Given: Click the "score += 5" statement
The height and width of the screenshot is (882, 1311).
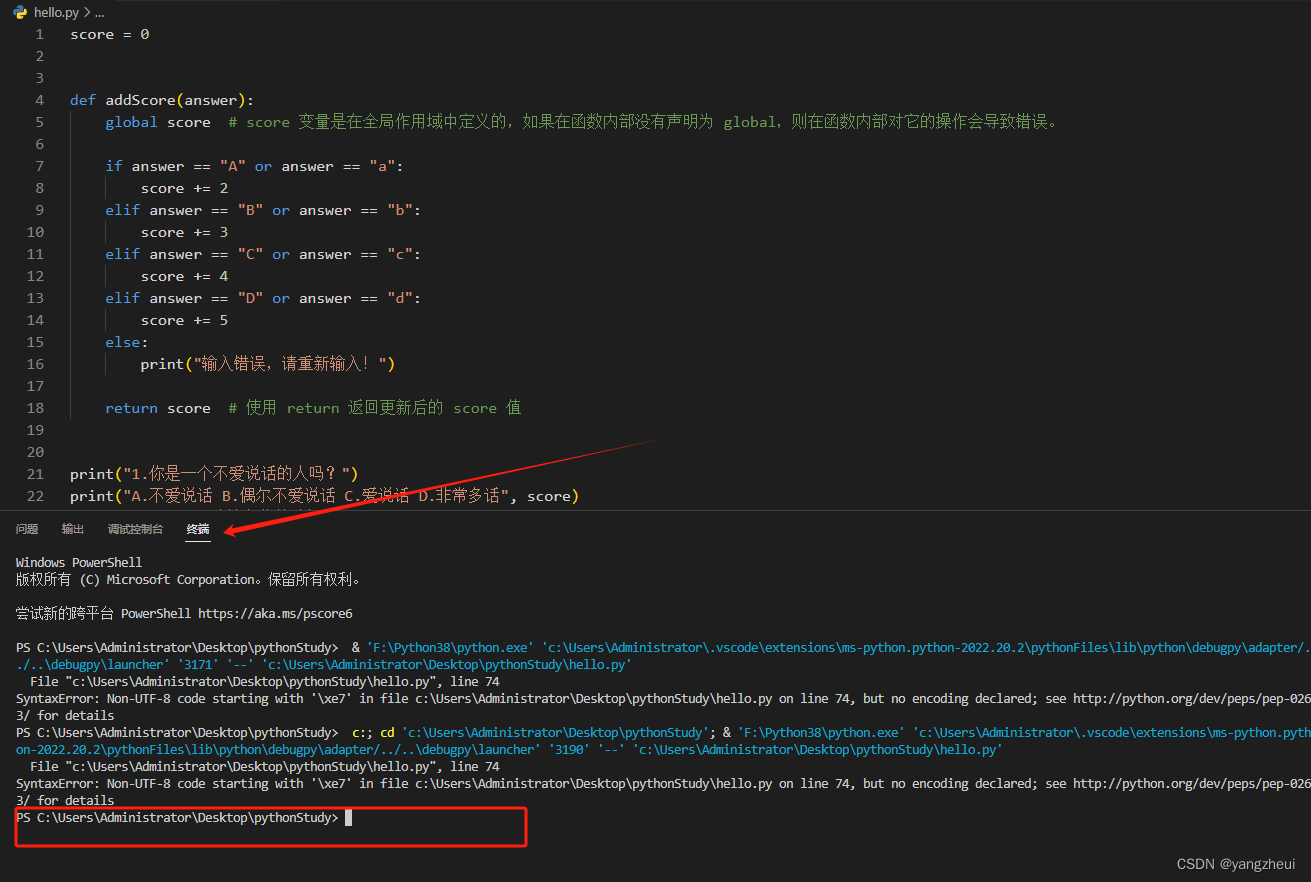Looking at the screenshot, I should tap(185, 320).
